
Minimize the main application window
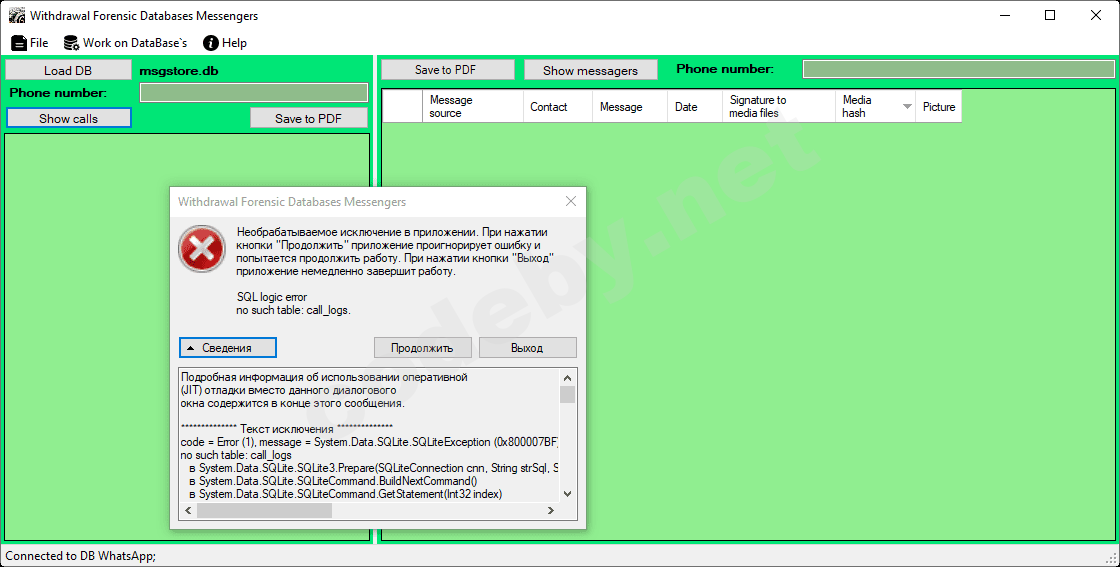(x=1004, y=15)
